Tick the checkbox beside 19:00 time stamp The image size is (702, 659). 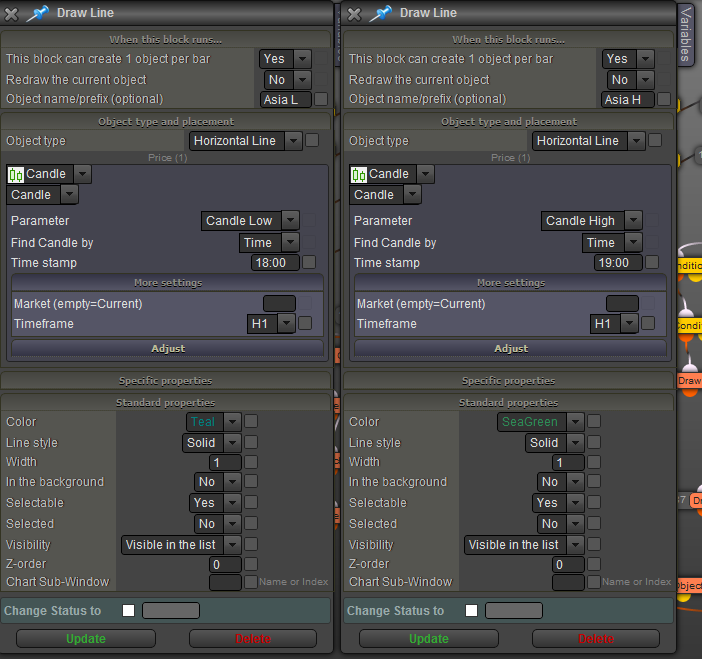pos(652,262)
